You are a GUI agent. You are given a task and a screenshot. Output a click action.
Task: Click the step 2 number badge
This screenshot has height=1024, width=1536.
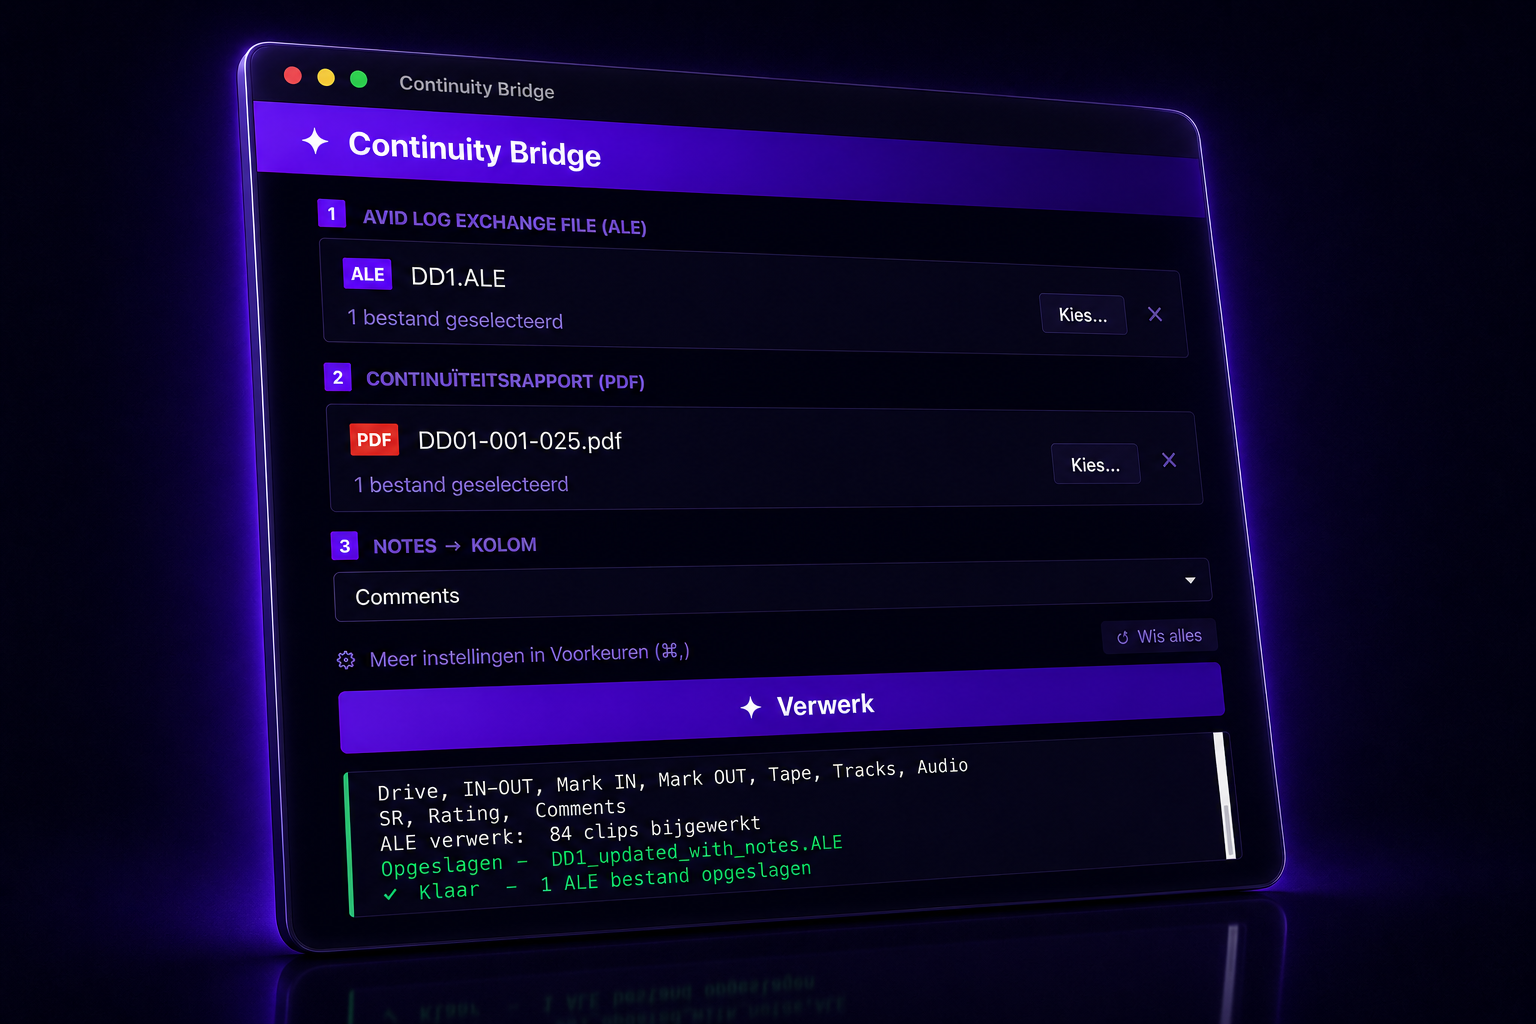point(338,377)
